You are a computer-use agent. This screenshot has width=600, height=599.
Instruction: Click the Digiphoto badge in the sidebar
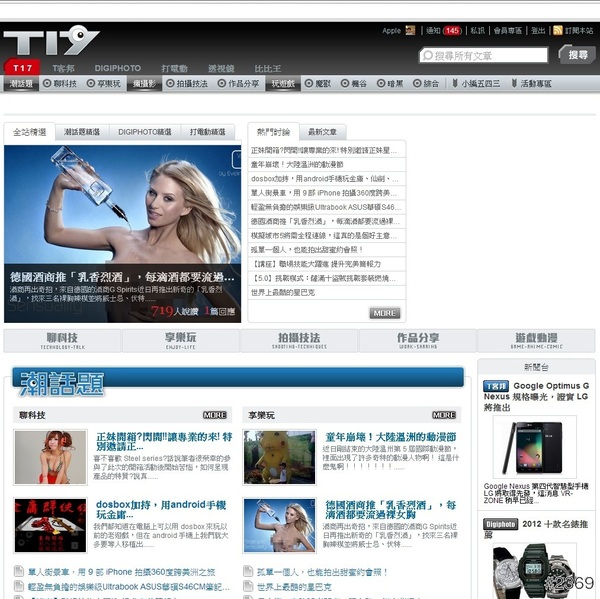coord(500,523)
